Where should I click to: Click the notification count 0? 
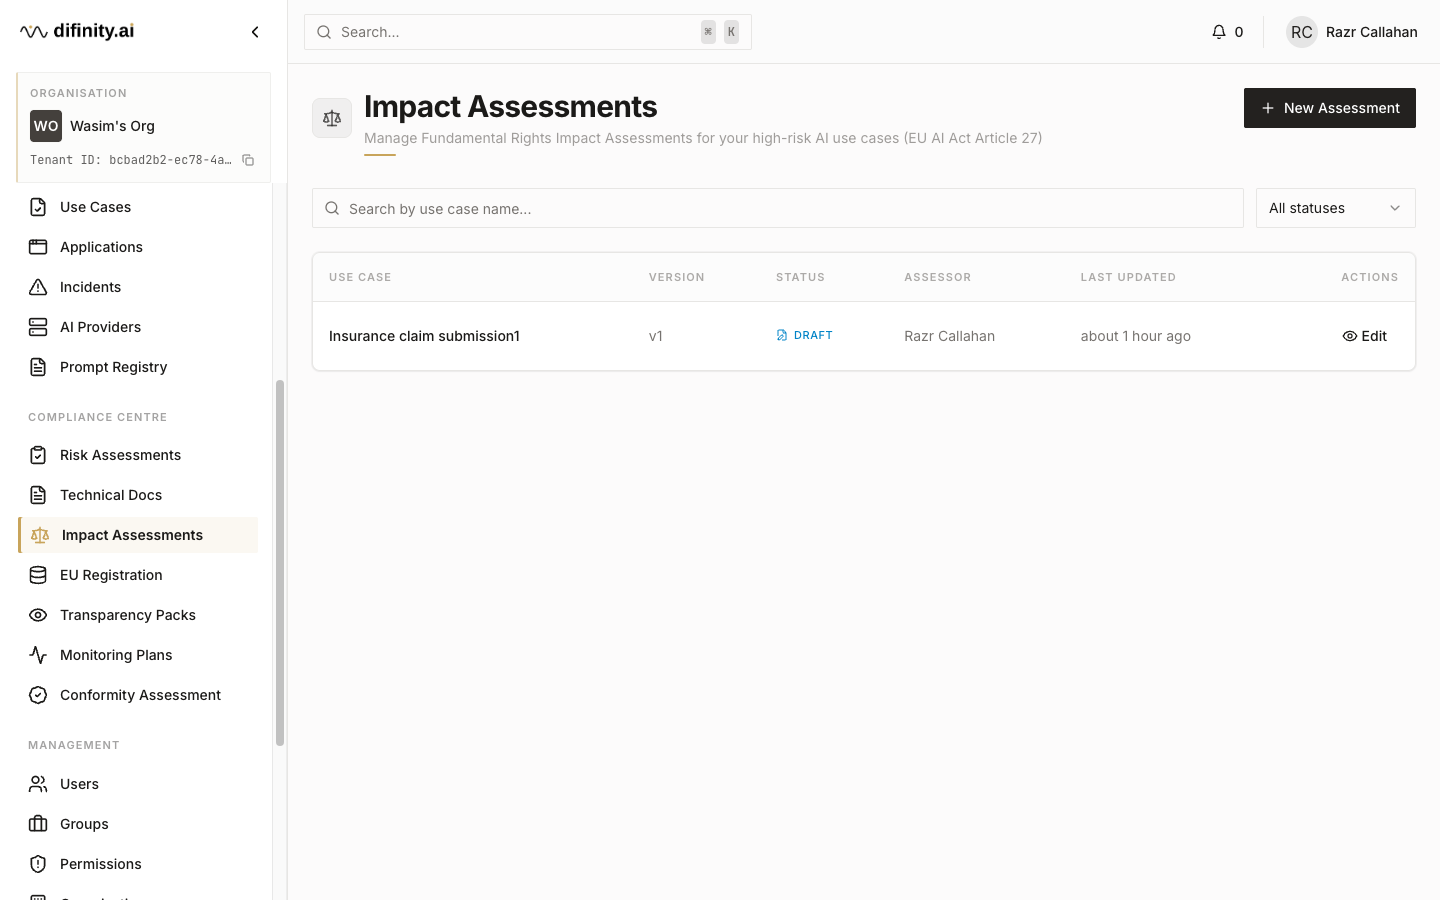pos(1238,32)
